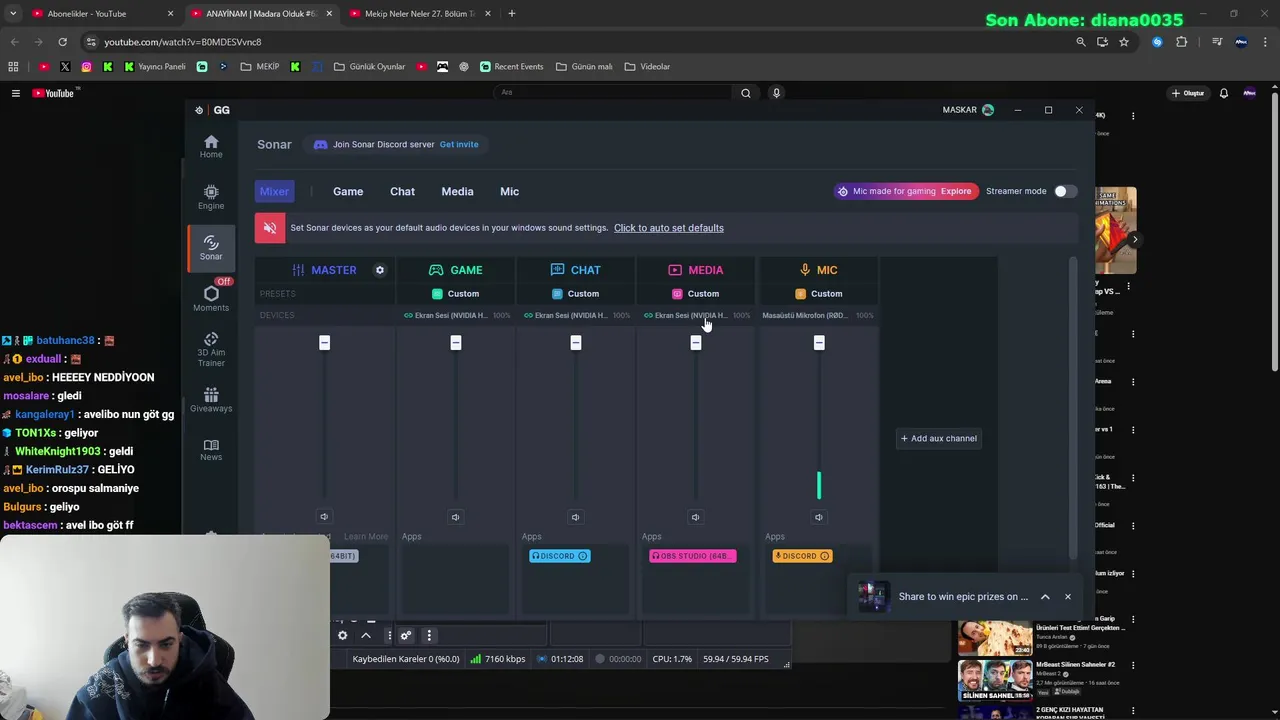This screenshot has height=720, width=1280.
Task: Bookmark this page with star icon
Action: 1124,42
